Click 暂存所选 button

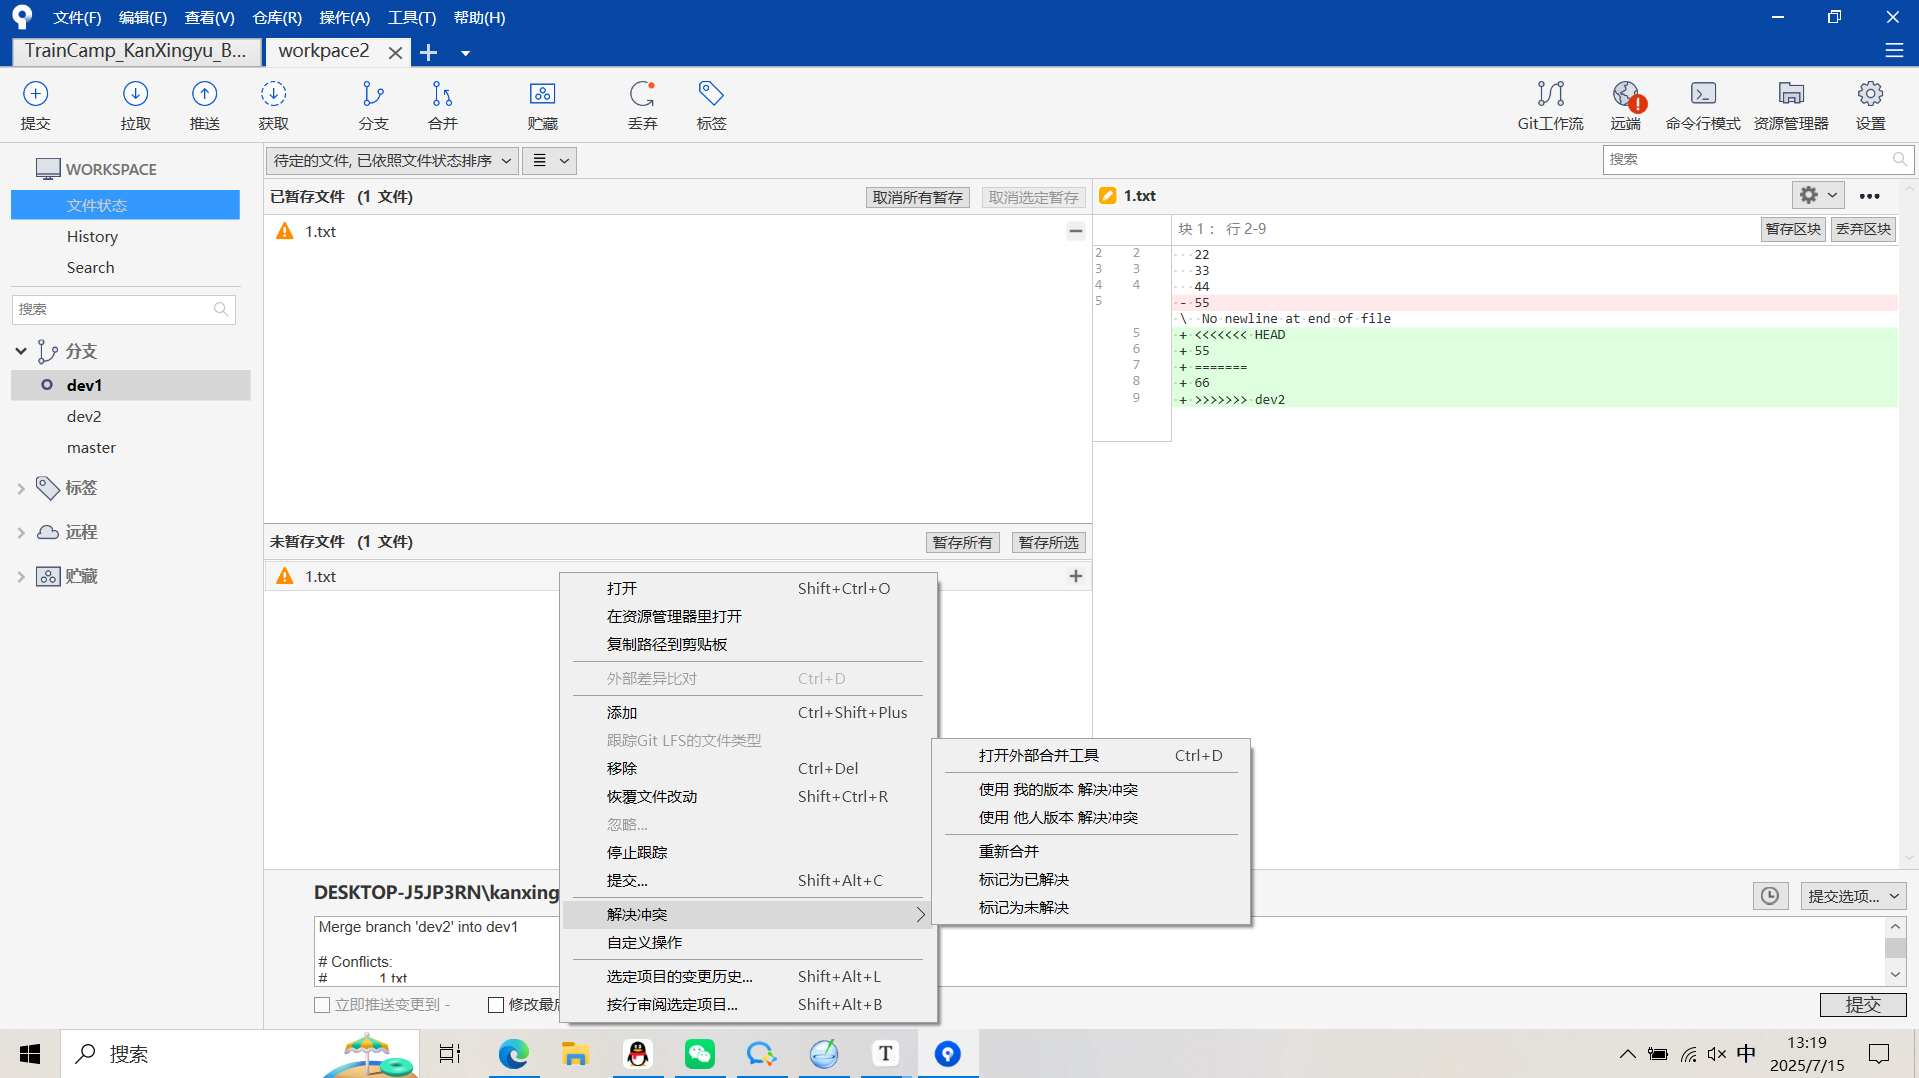pyautogui.click(x=1048, y=542)
